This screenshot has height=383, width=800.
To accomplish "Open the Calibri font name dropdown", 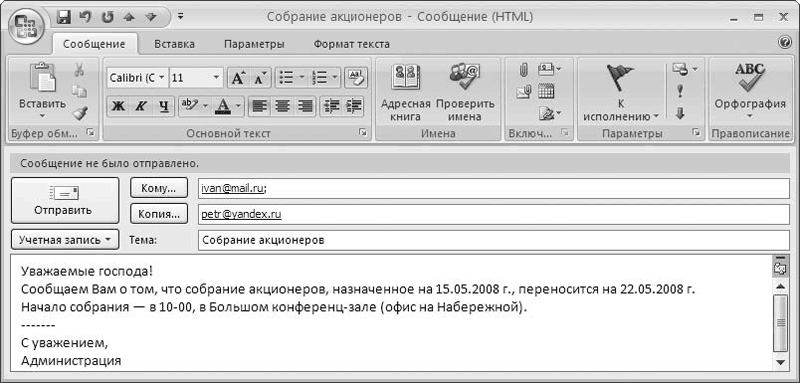I will pos(162,78).
